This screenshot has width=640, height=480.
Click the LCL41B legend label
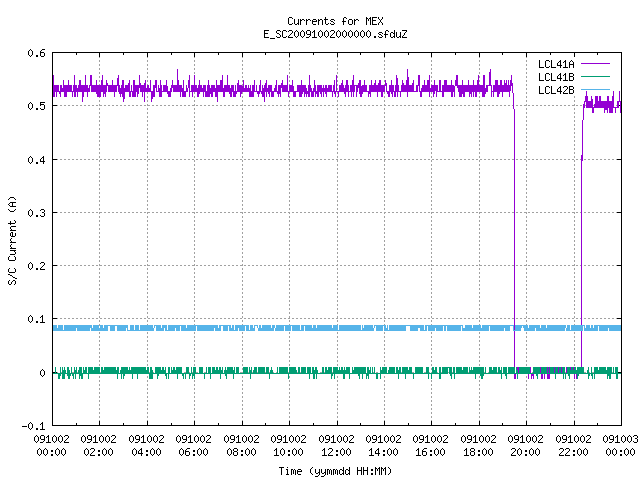(556, 77)
